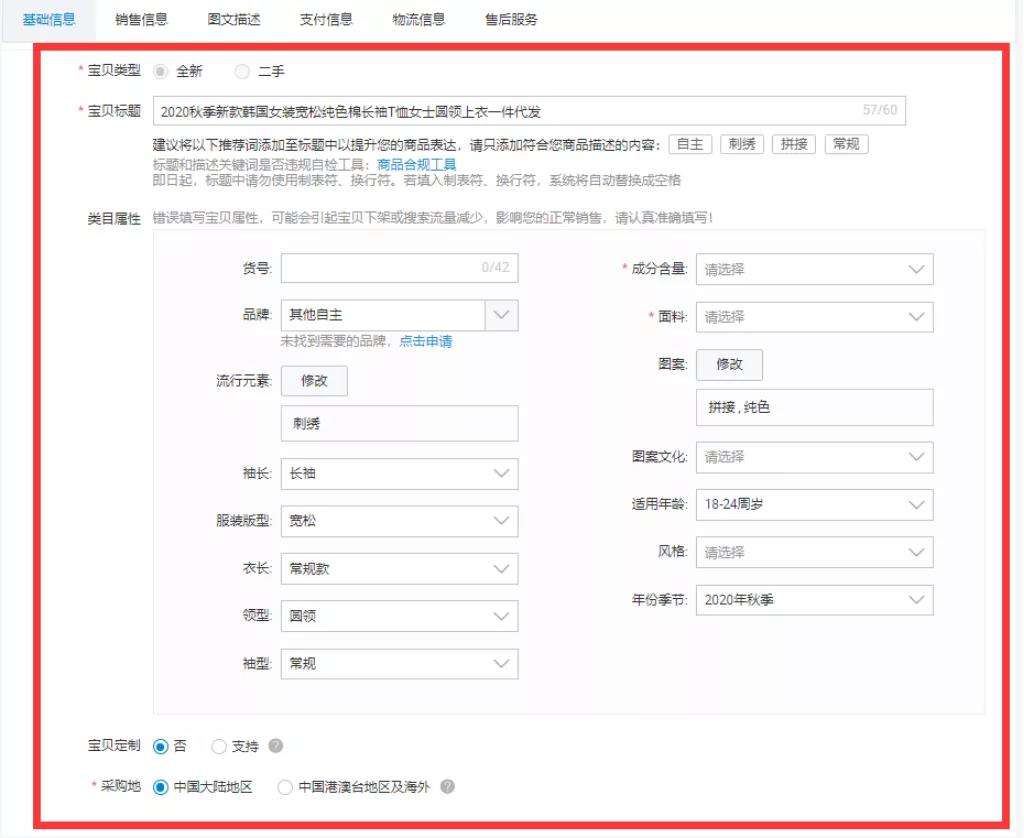This screenshot has width=1024, height=838.
Task: Select 二手 radio for 宝贝类型
Action: pos(241,72)
